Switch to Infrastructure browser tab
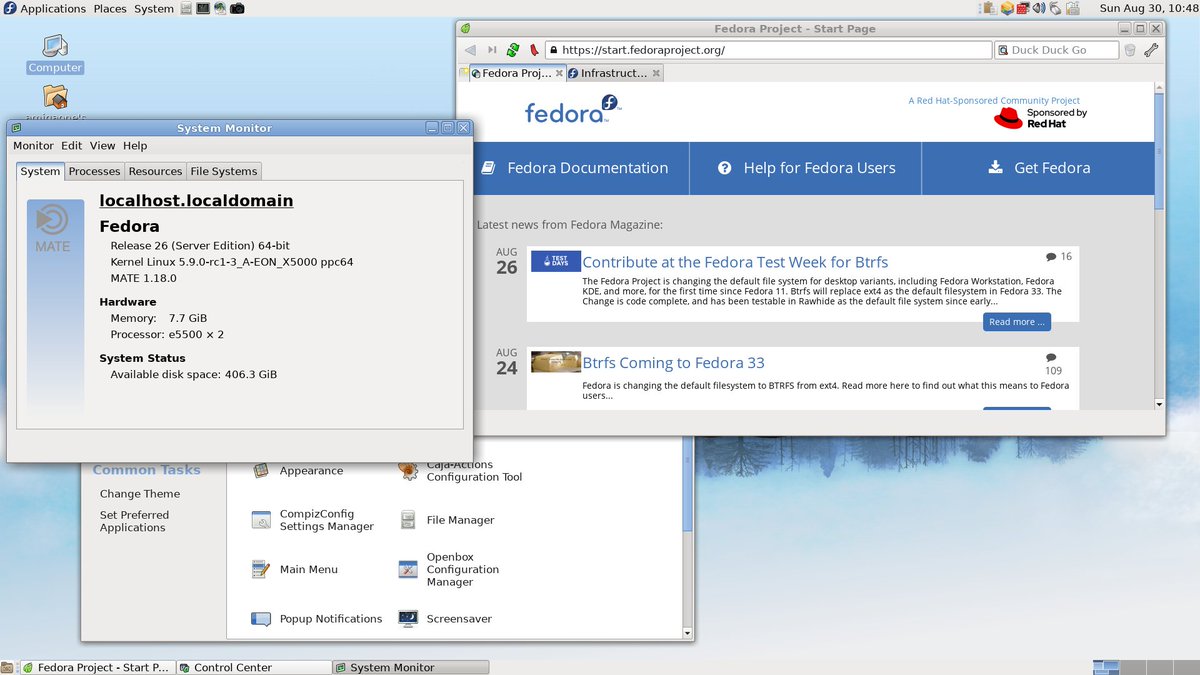 pyautogui.click(x=614, y=73)
